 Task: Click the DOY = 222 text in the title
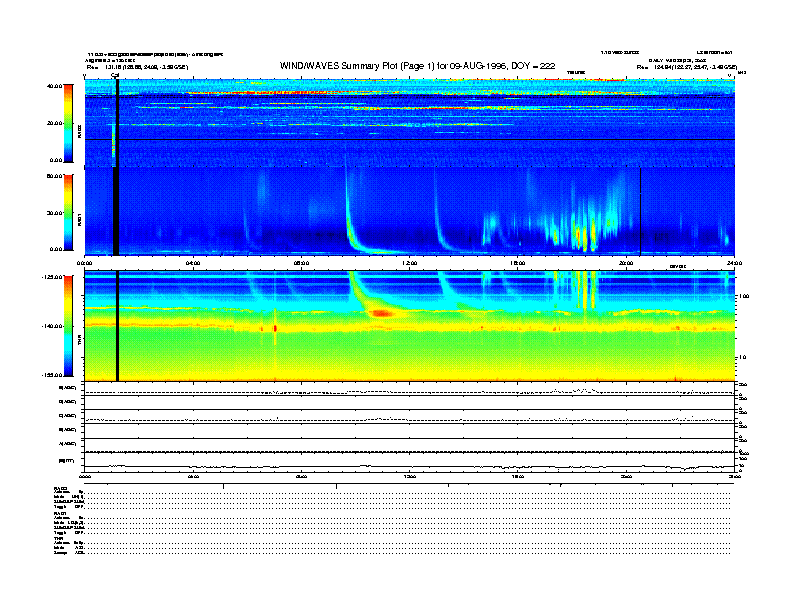coord(533,66)
